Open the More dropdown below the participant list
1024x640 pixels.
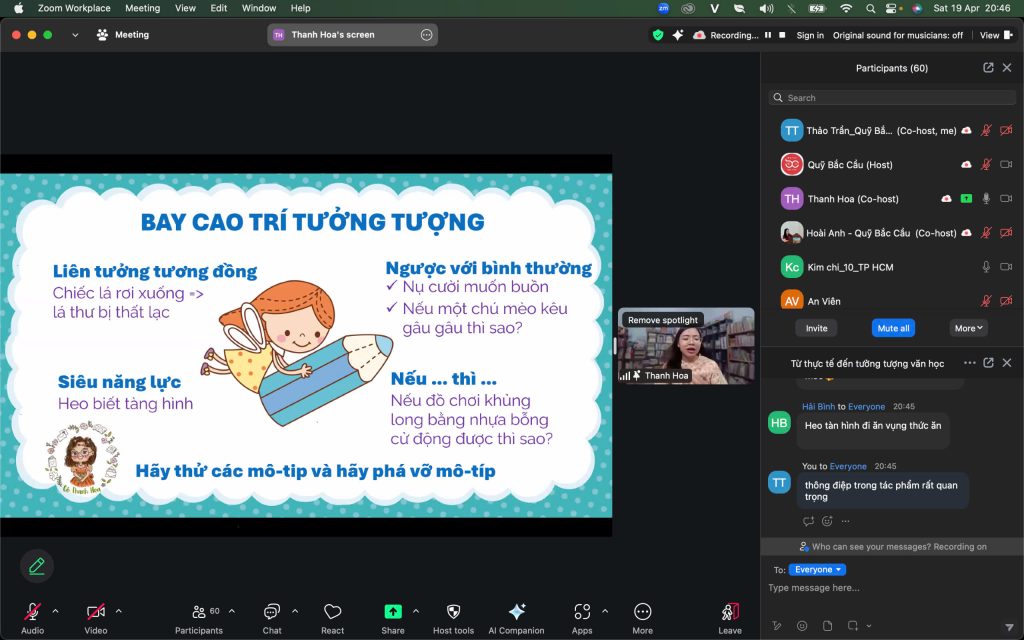[x=969, y=328]
